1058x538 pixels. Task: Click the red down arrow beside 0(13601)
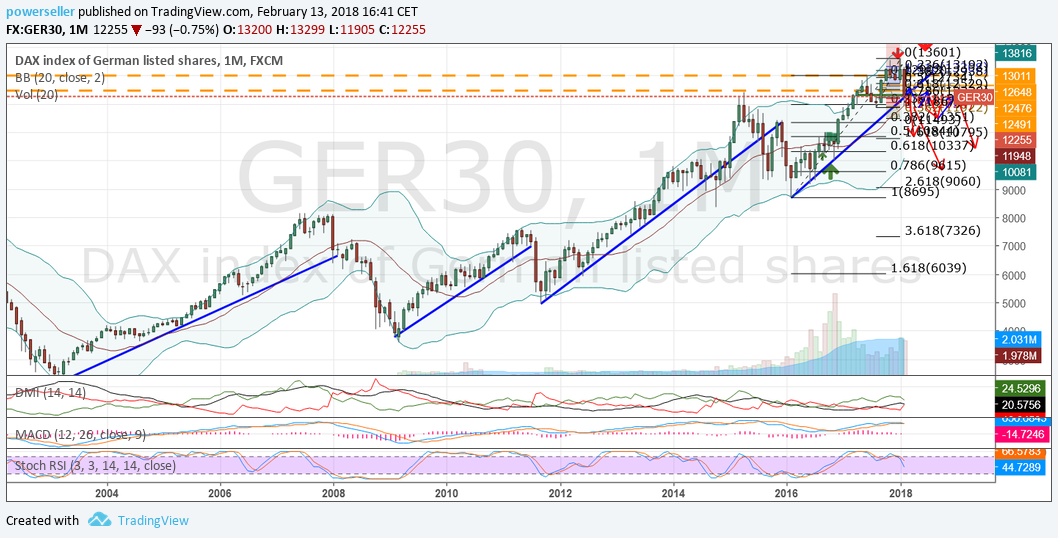[895, 51]
